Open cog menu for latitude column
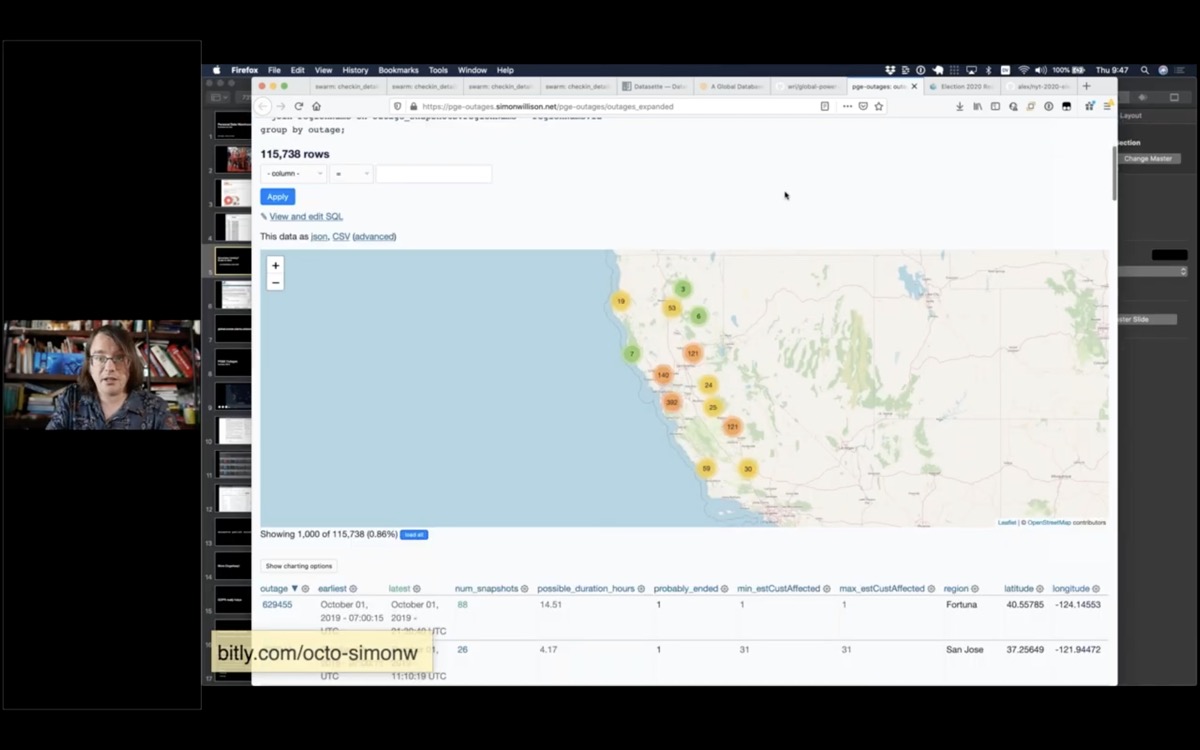 pyautogui.click(x=1040, y=589)
